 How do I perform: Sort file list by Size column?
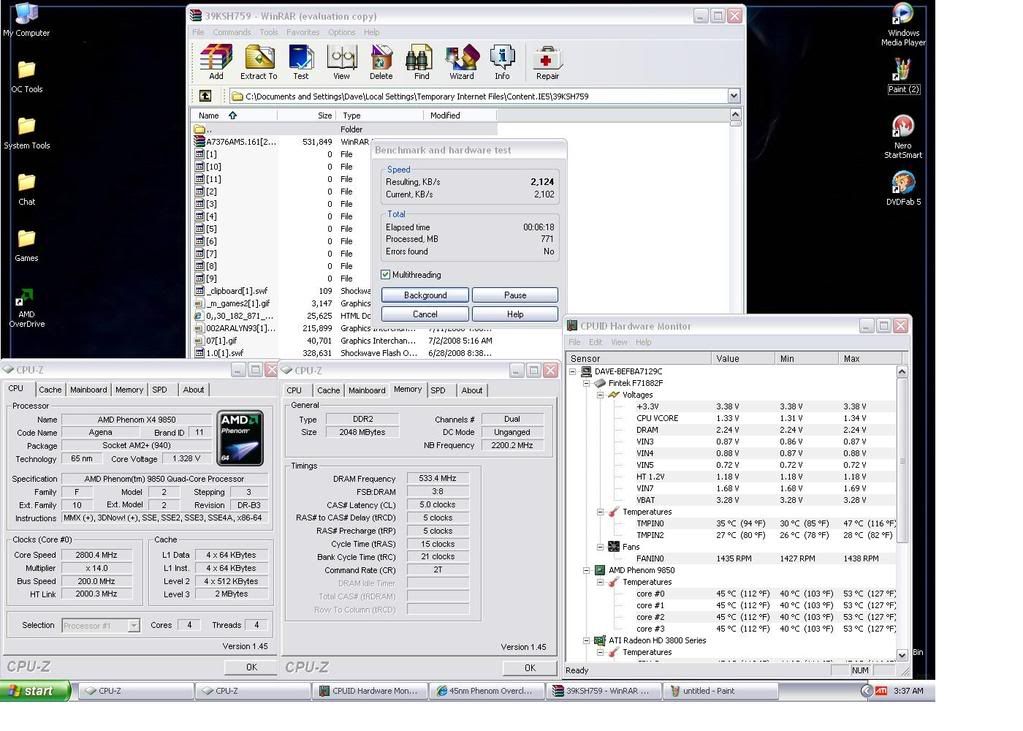(307, 116)
